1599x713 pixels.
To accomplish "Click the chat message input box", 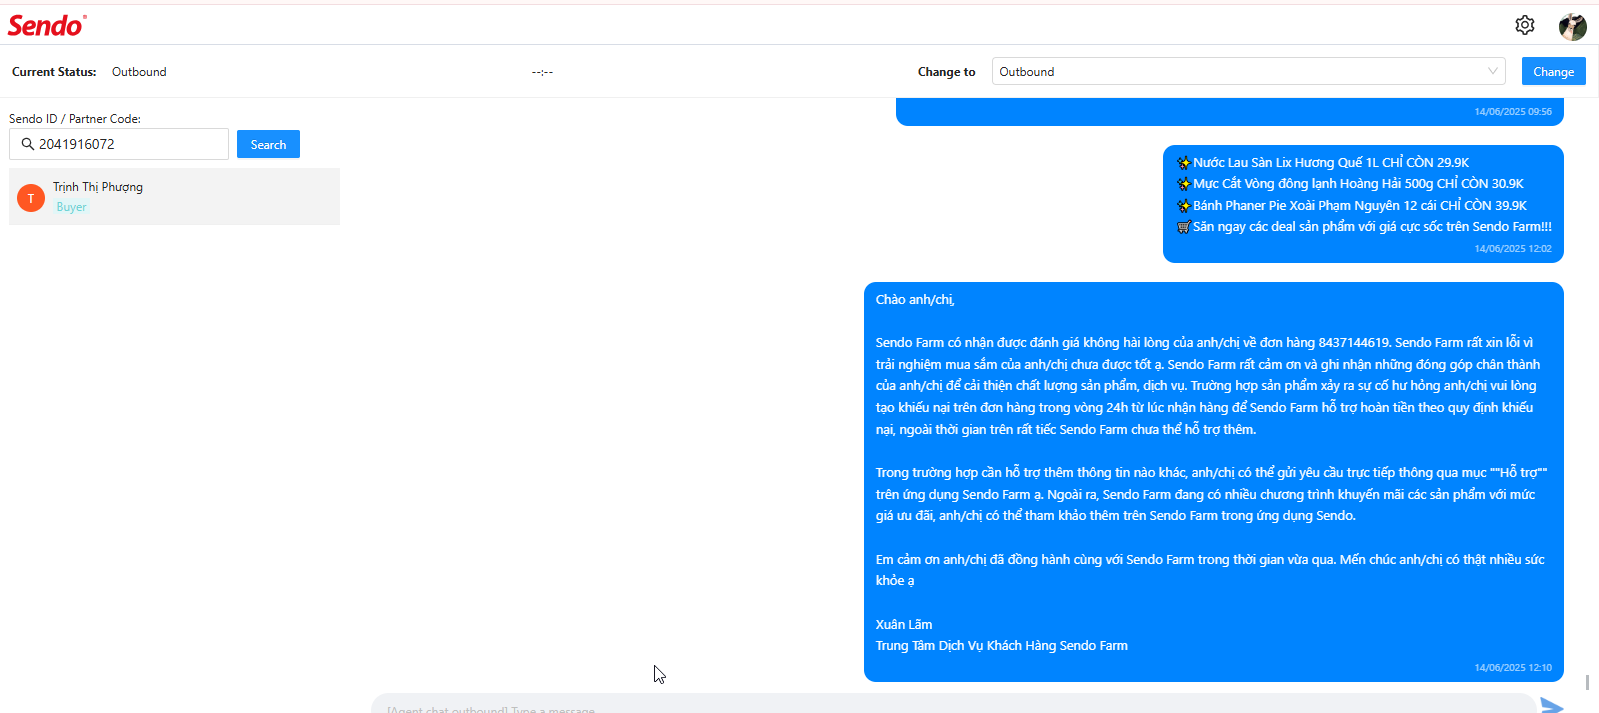I will [x=953, y=705].
